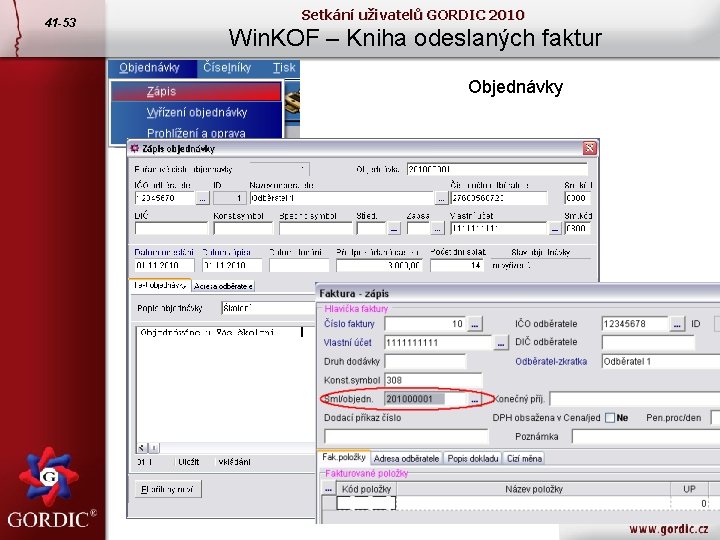Switch to Adresa odběratele tab in order window

(223, 286)
